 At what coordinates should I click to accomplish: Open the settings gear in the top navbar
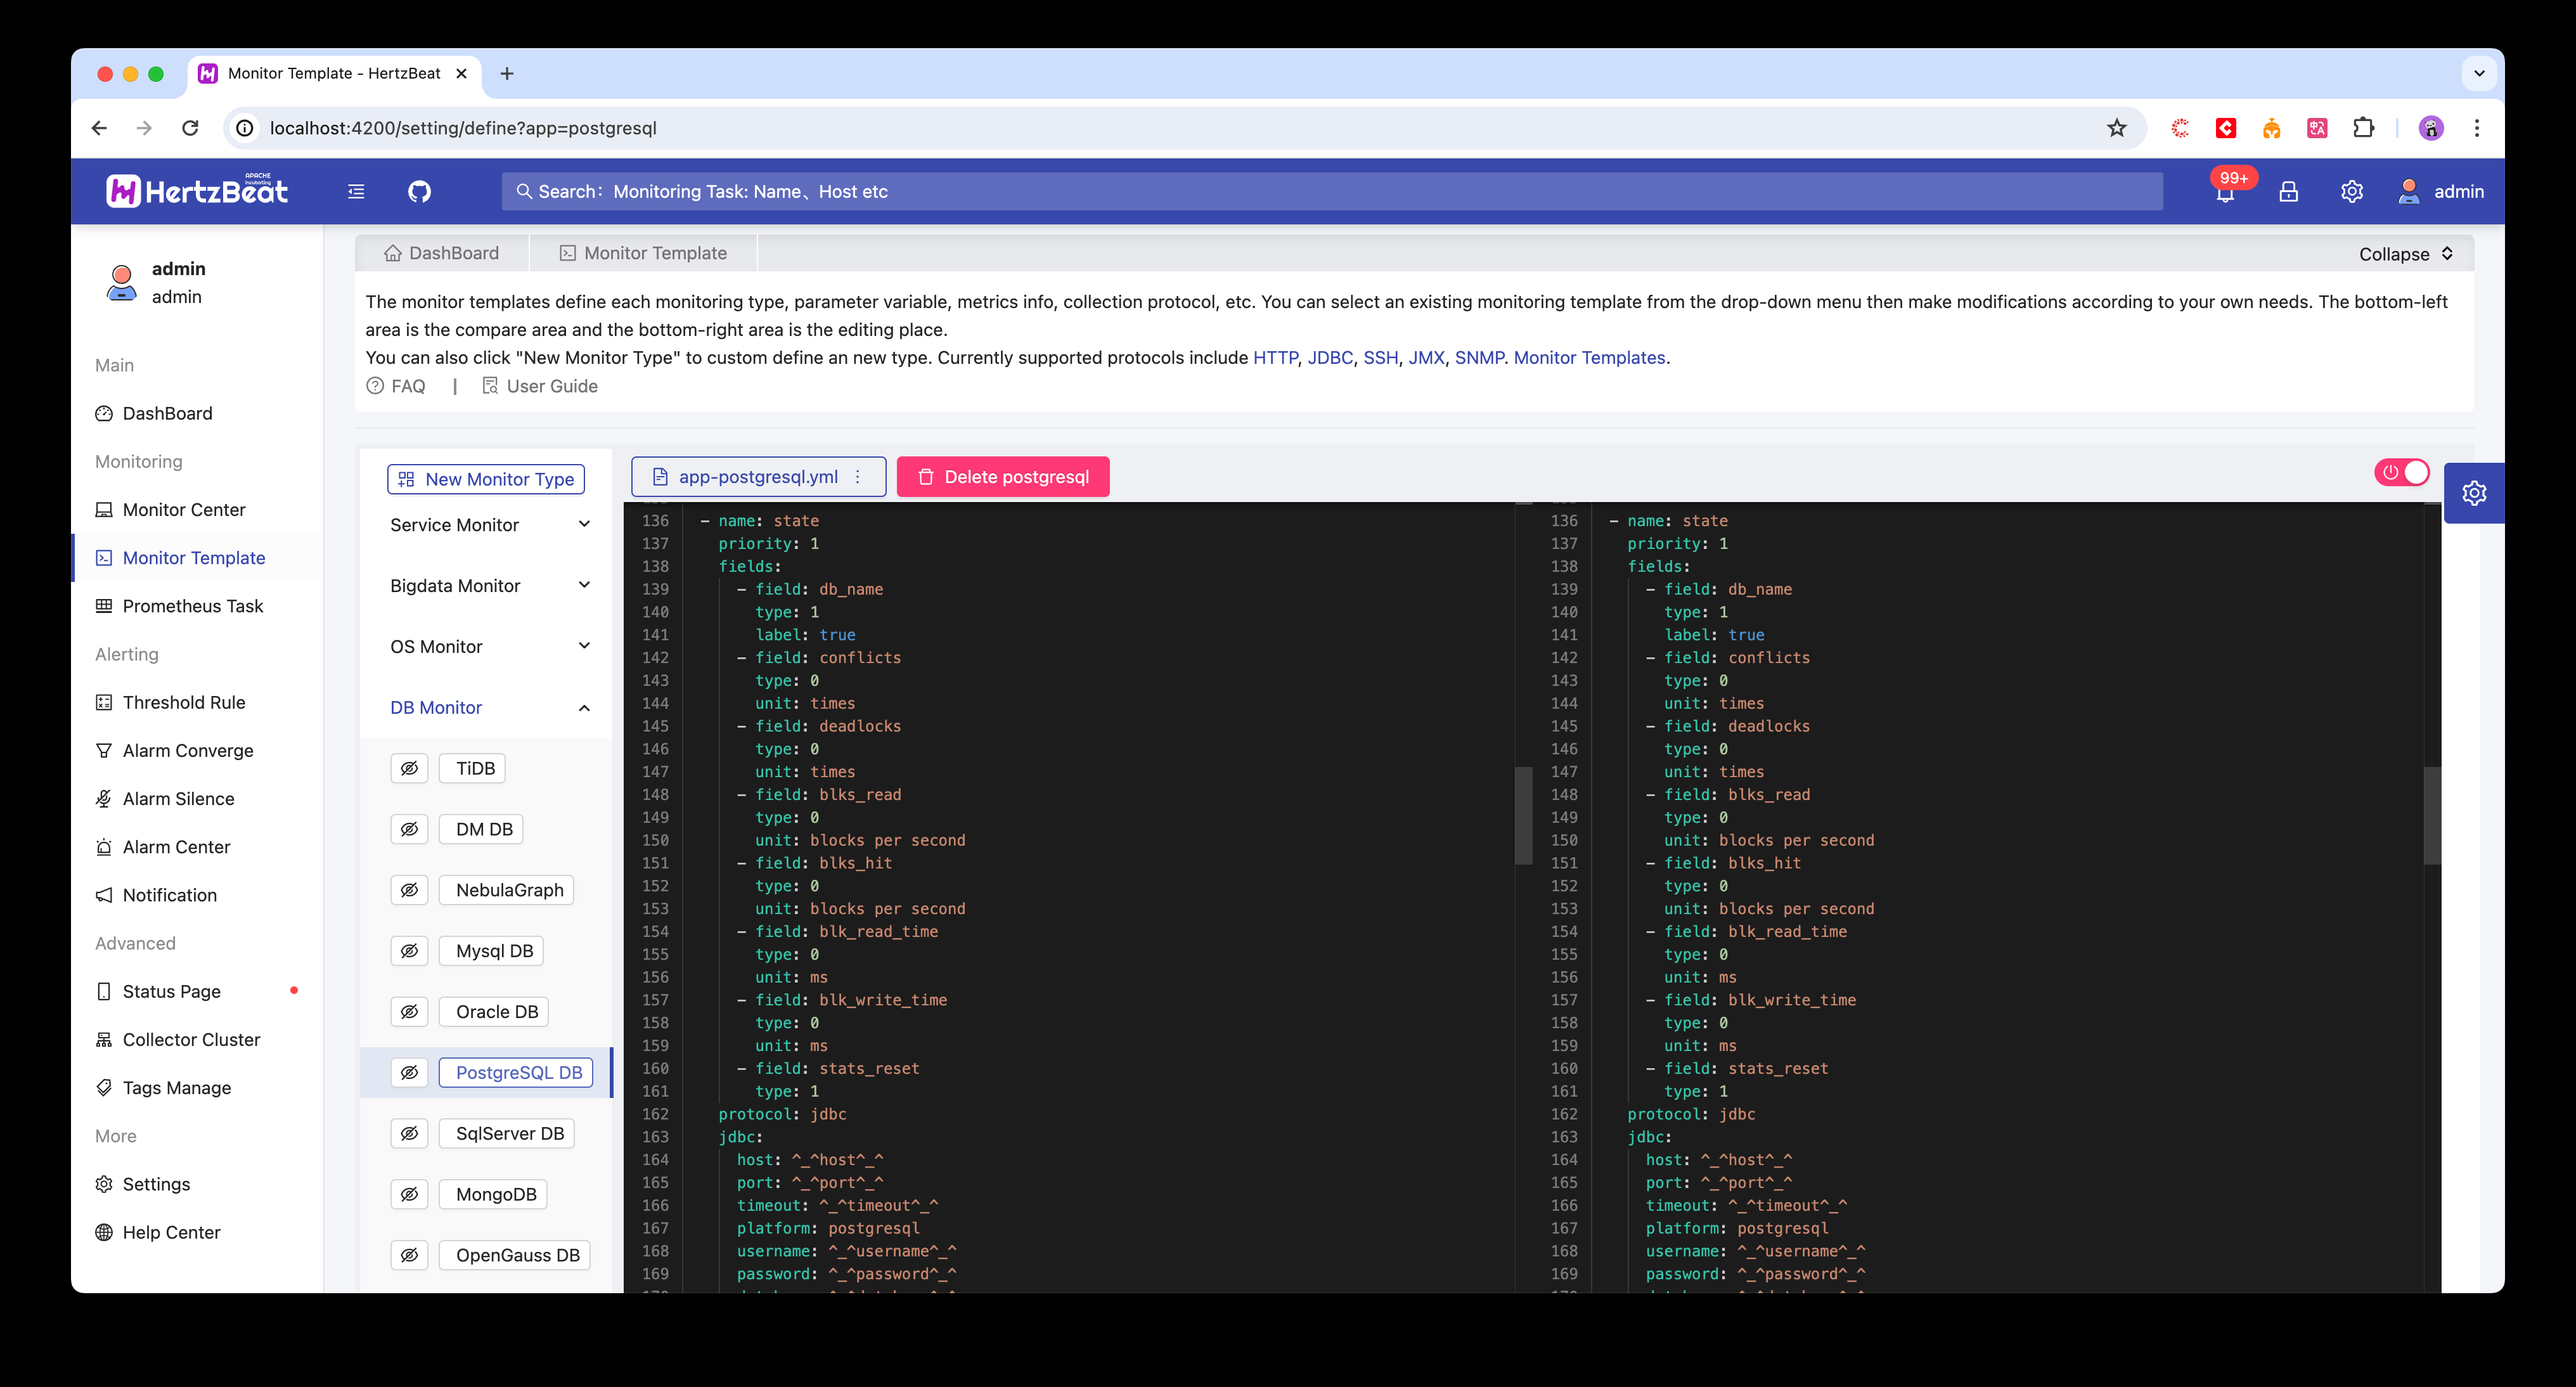[2352, 191]
